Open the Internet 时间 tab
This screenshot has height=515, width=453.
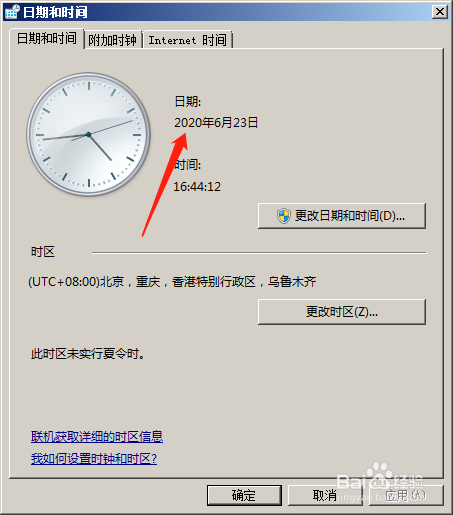[x=187, y=40]
